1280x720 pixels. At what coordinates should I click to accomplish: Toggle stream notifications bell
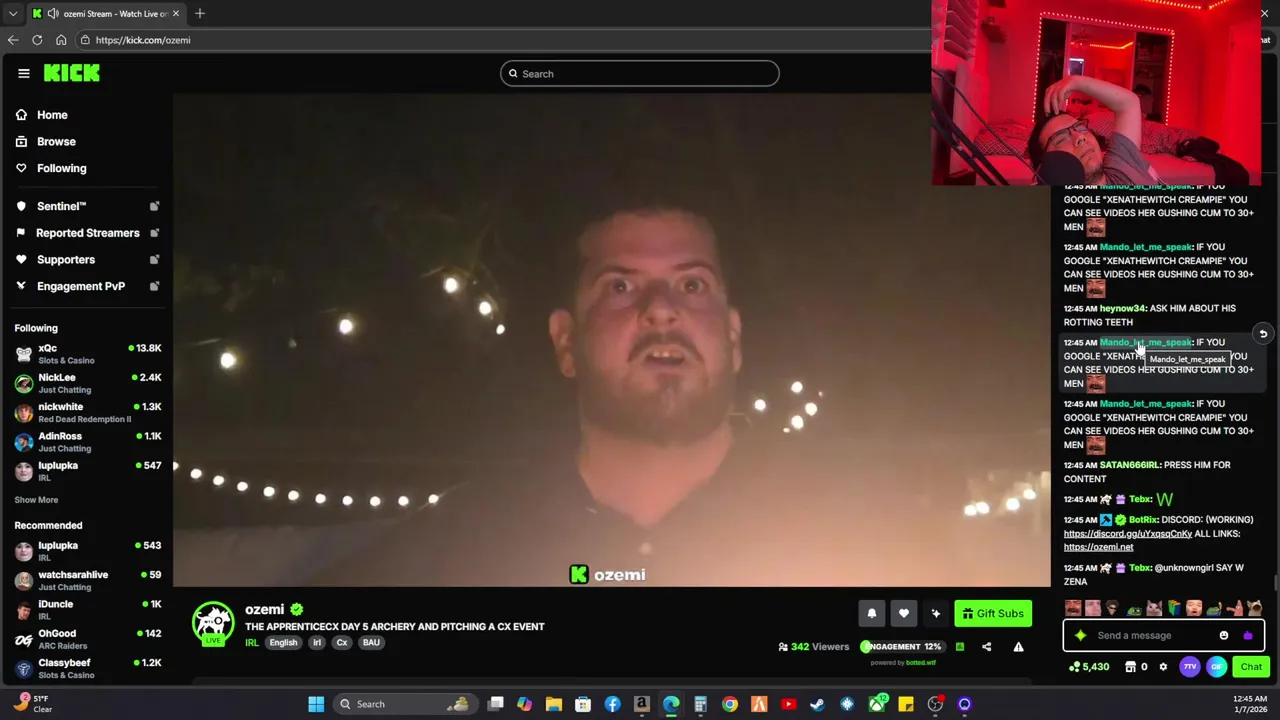871,614
